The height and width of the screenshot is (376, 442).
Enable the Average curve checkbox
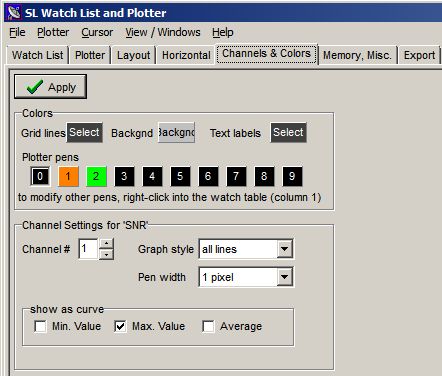(208, 326)
